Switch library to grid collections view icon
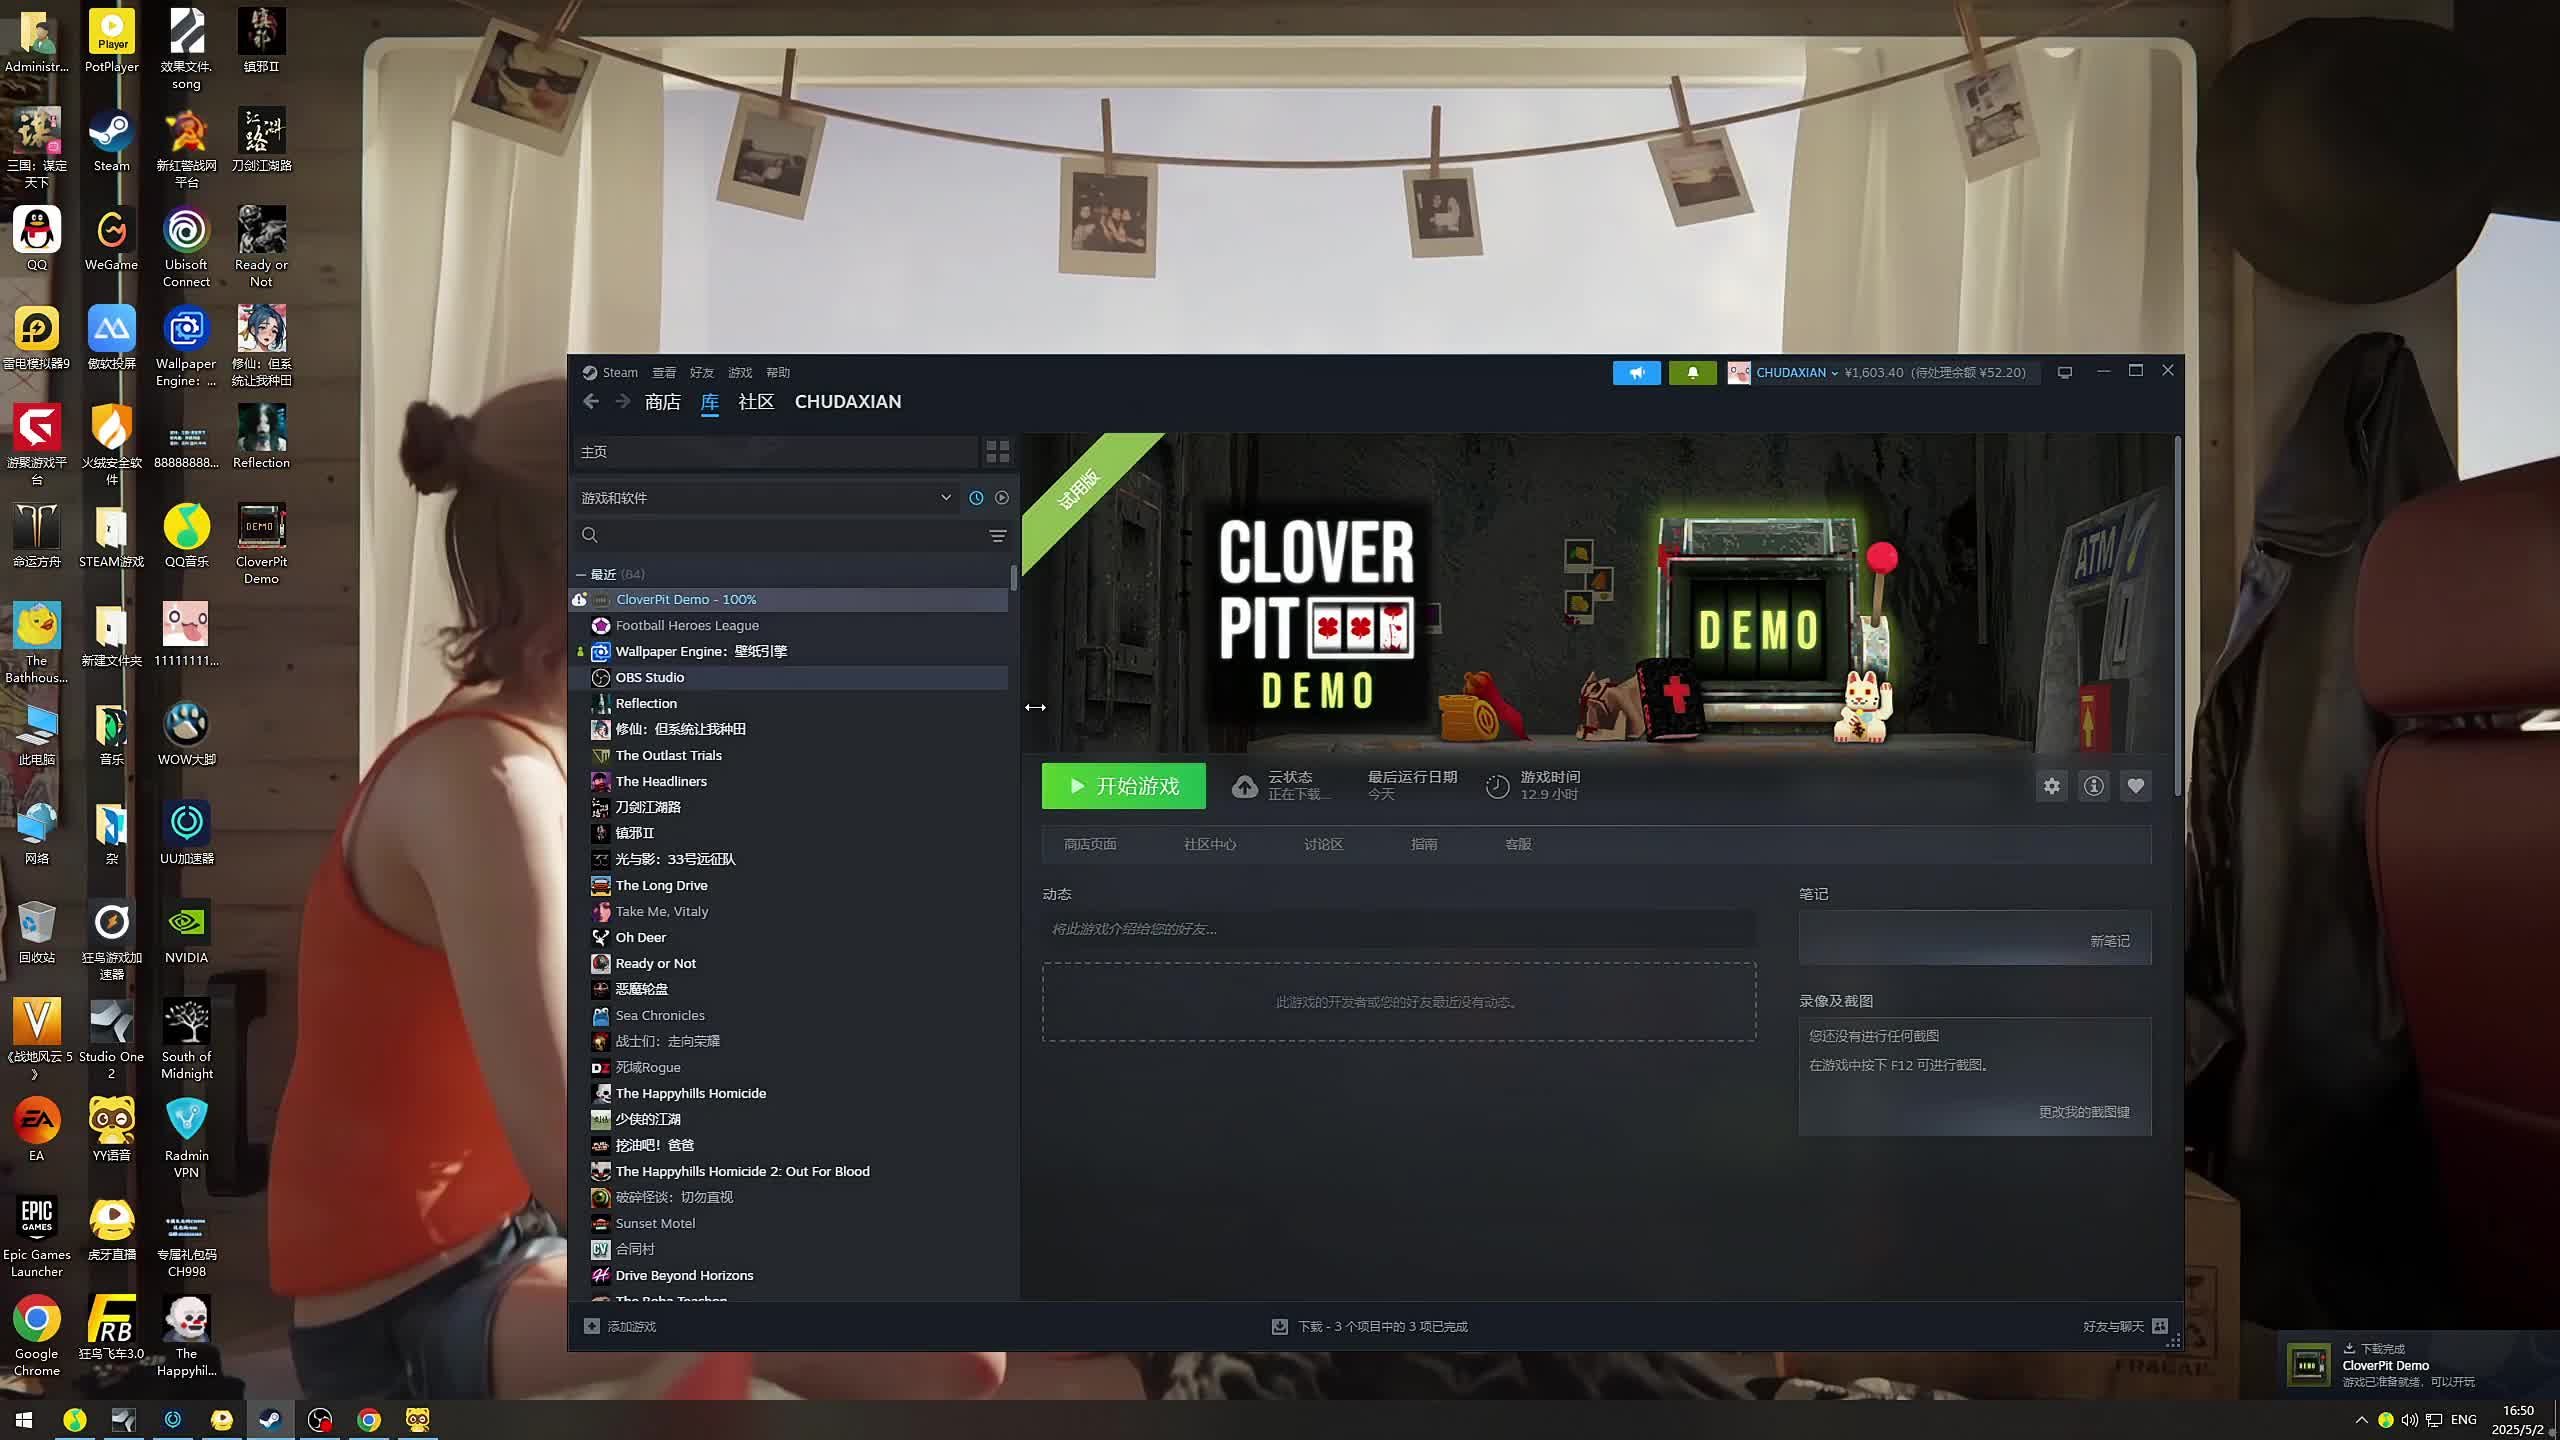This screenshot has width=2560, height=1440. pos(997,452)
